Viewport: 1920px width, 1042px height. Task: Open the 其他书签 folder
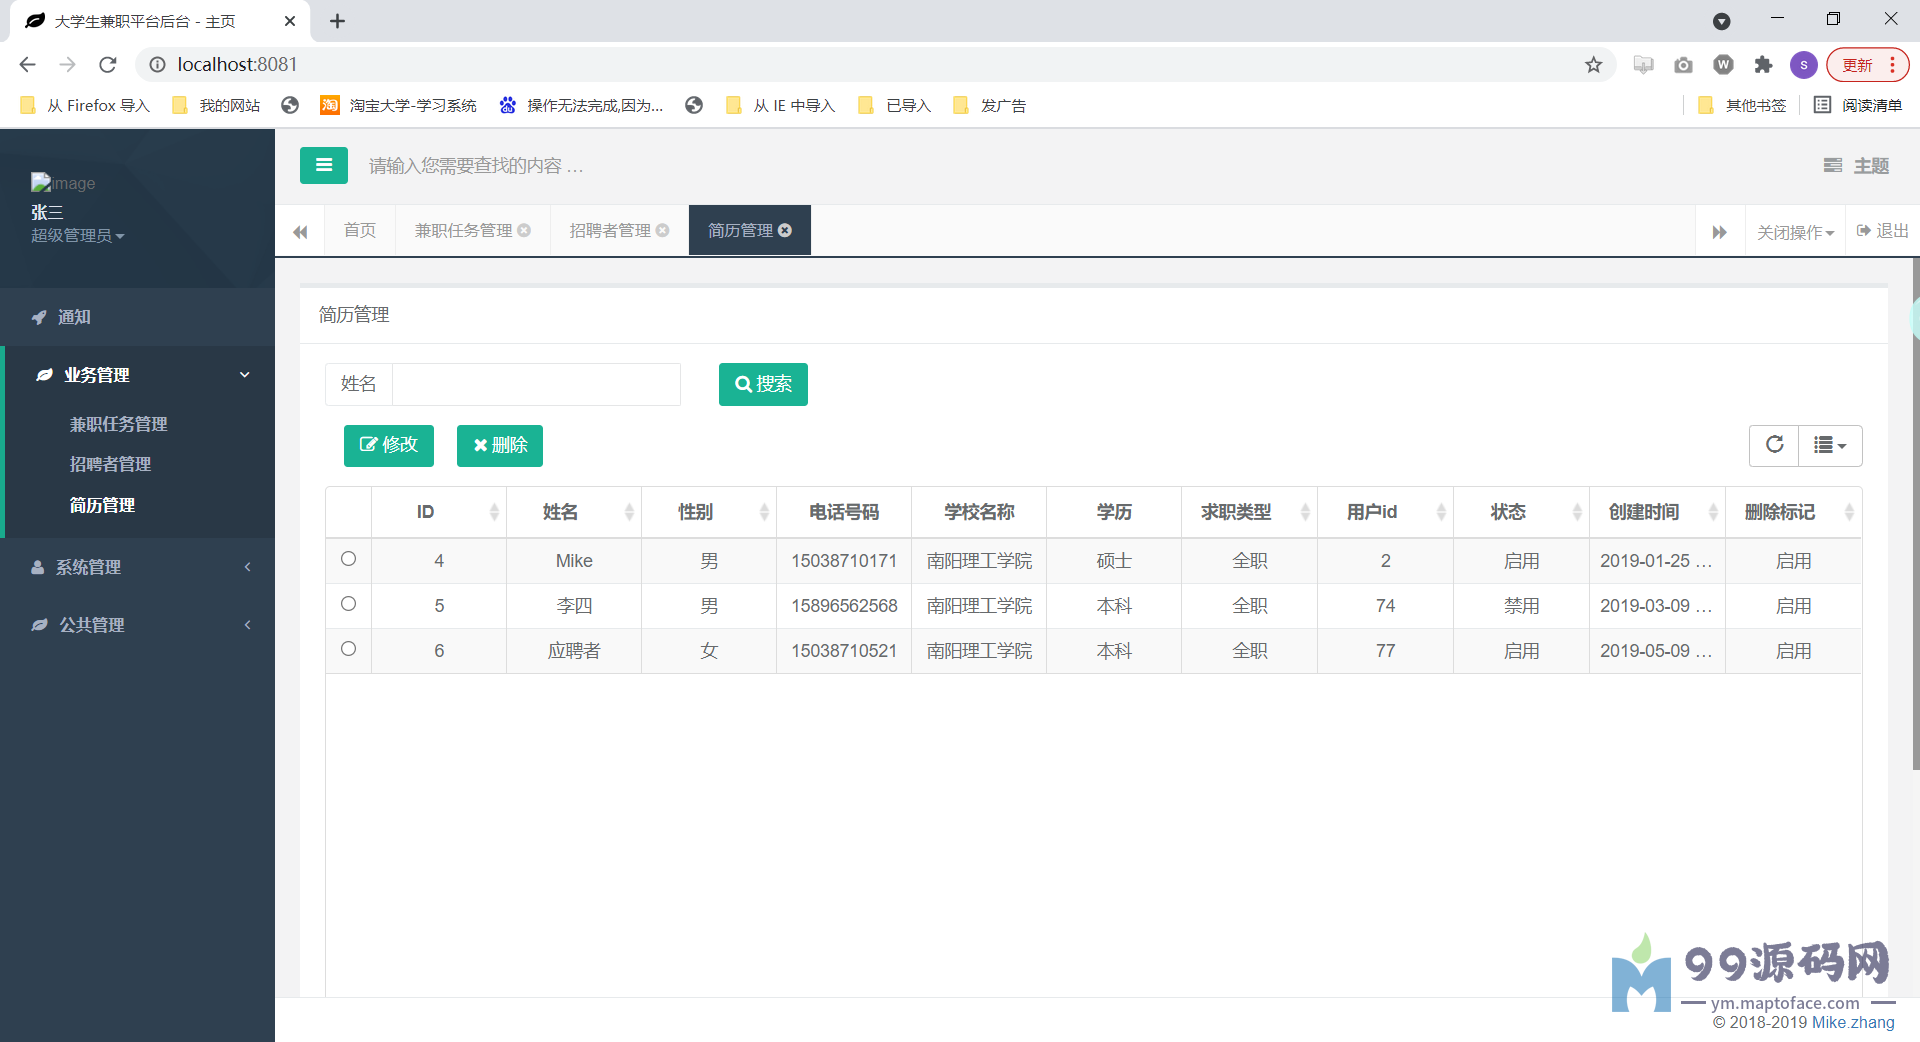click(x=1742, y=105)
